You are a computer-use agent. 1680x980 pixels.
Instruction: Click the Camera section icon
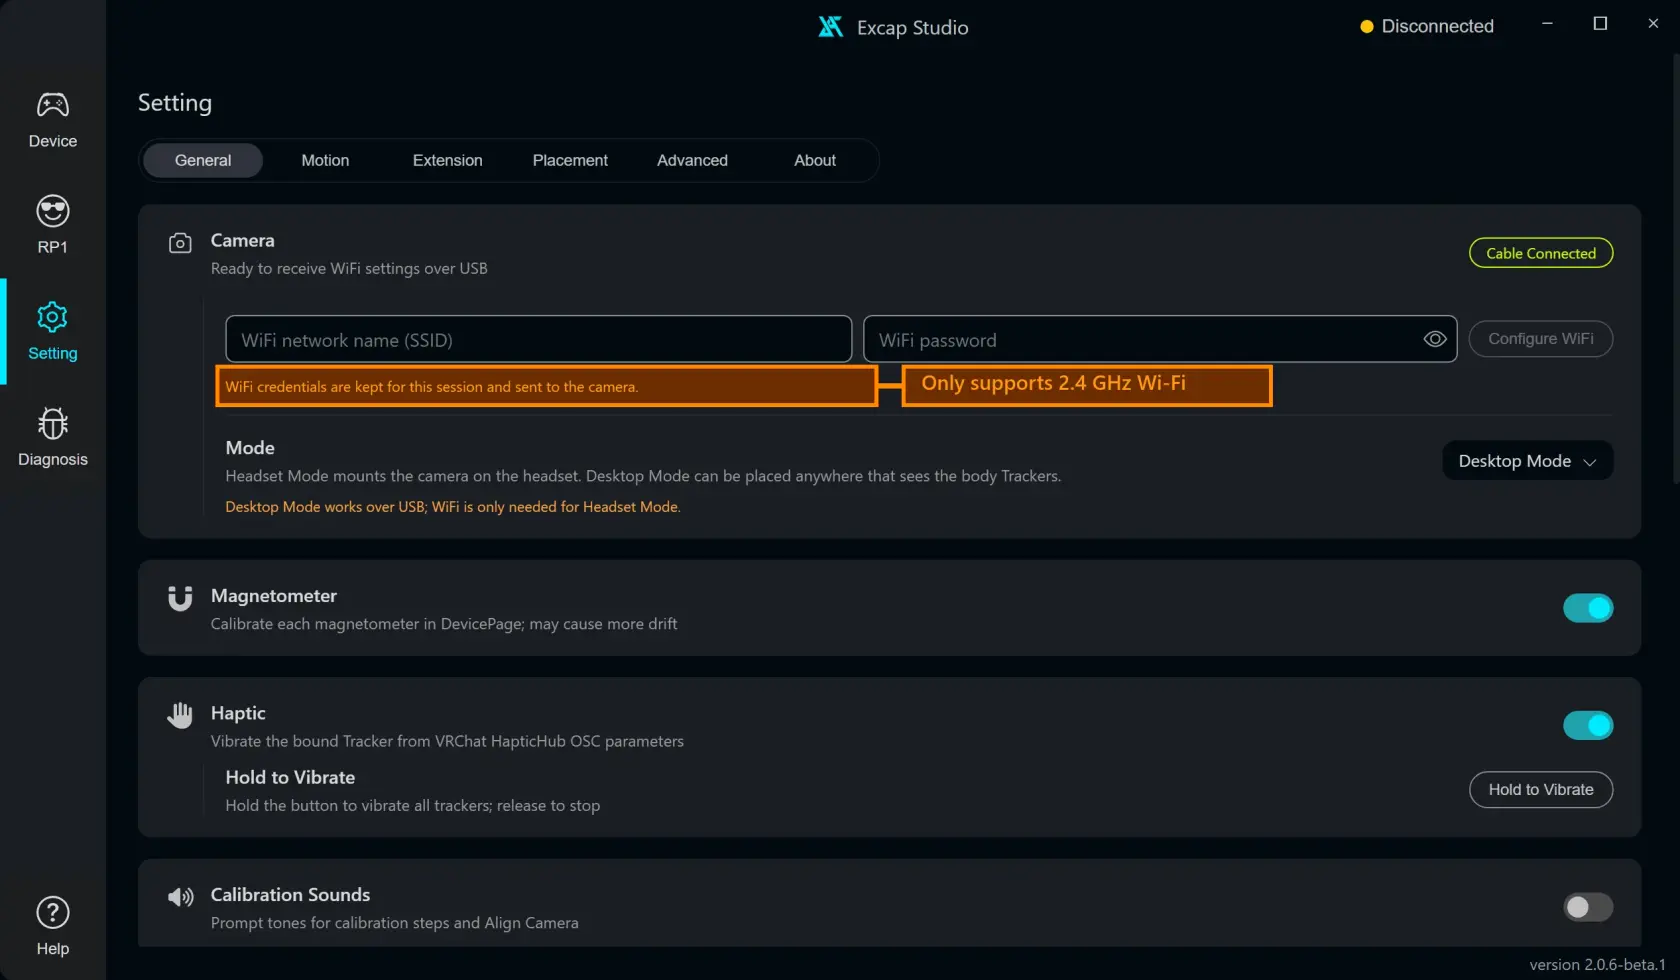(x=180, y=243)
